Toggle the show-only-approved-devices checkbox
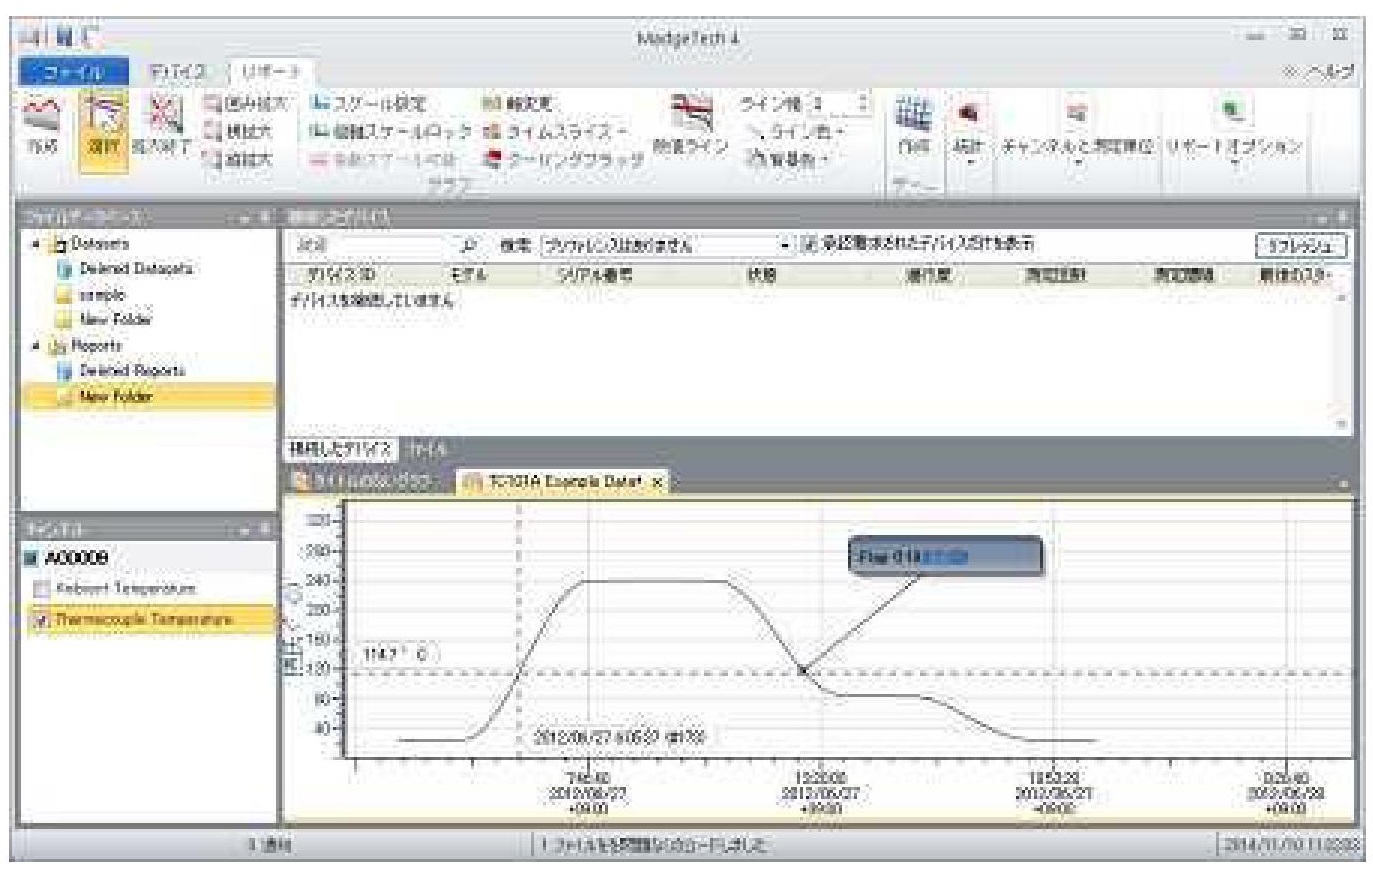Screen dimensions: 1373x873 pyautogui.click(x=811, y=244)
